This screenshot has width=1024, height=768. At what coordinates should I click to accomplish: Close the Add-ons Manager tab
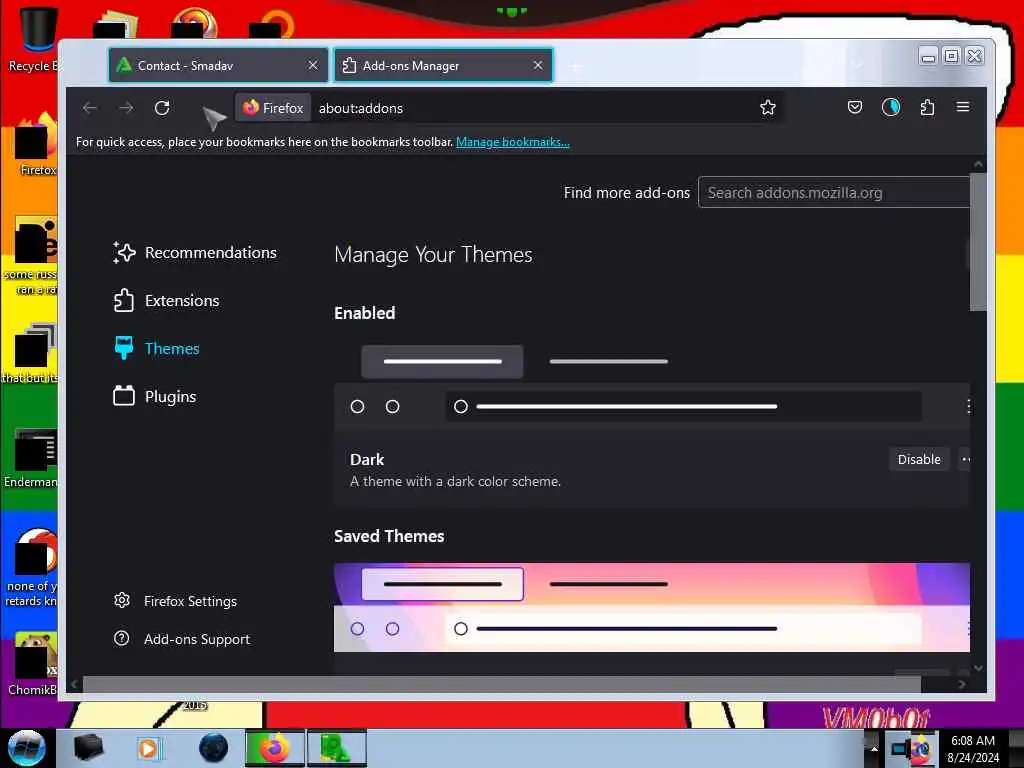(x=537, y=65)
